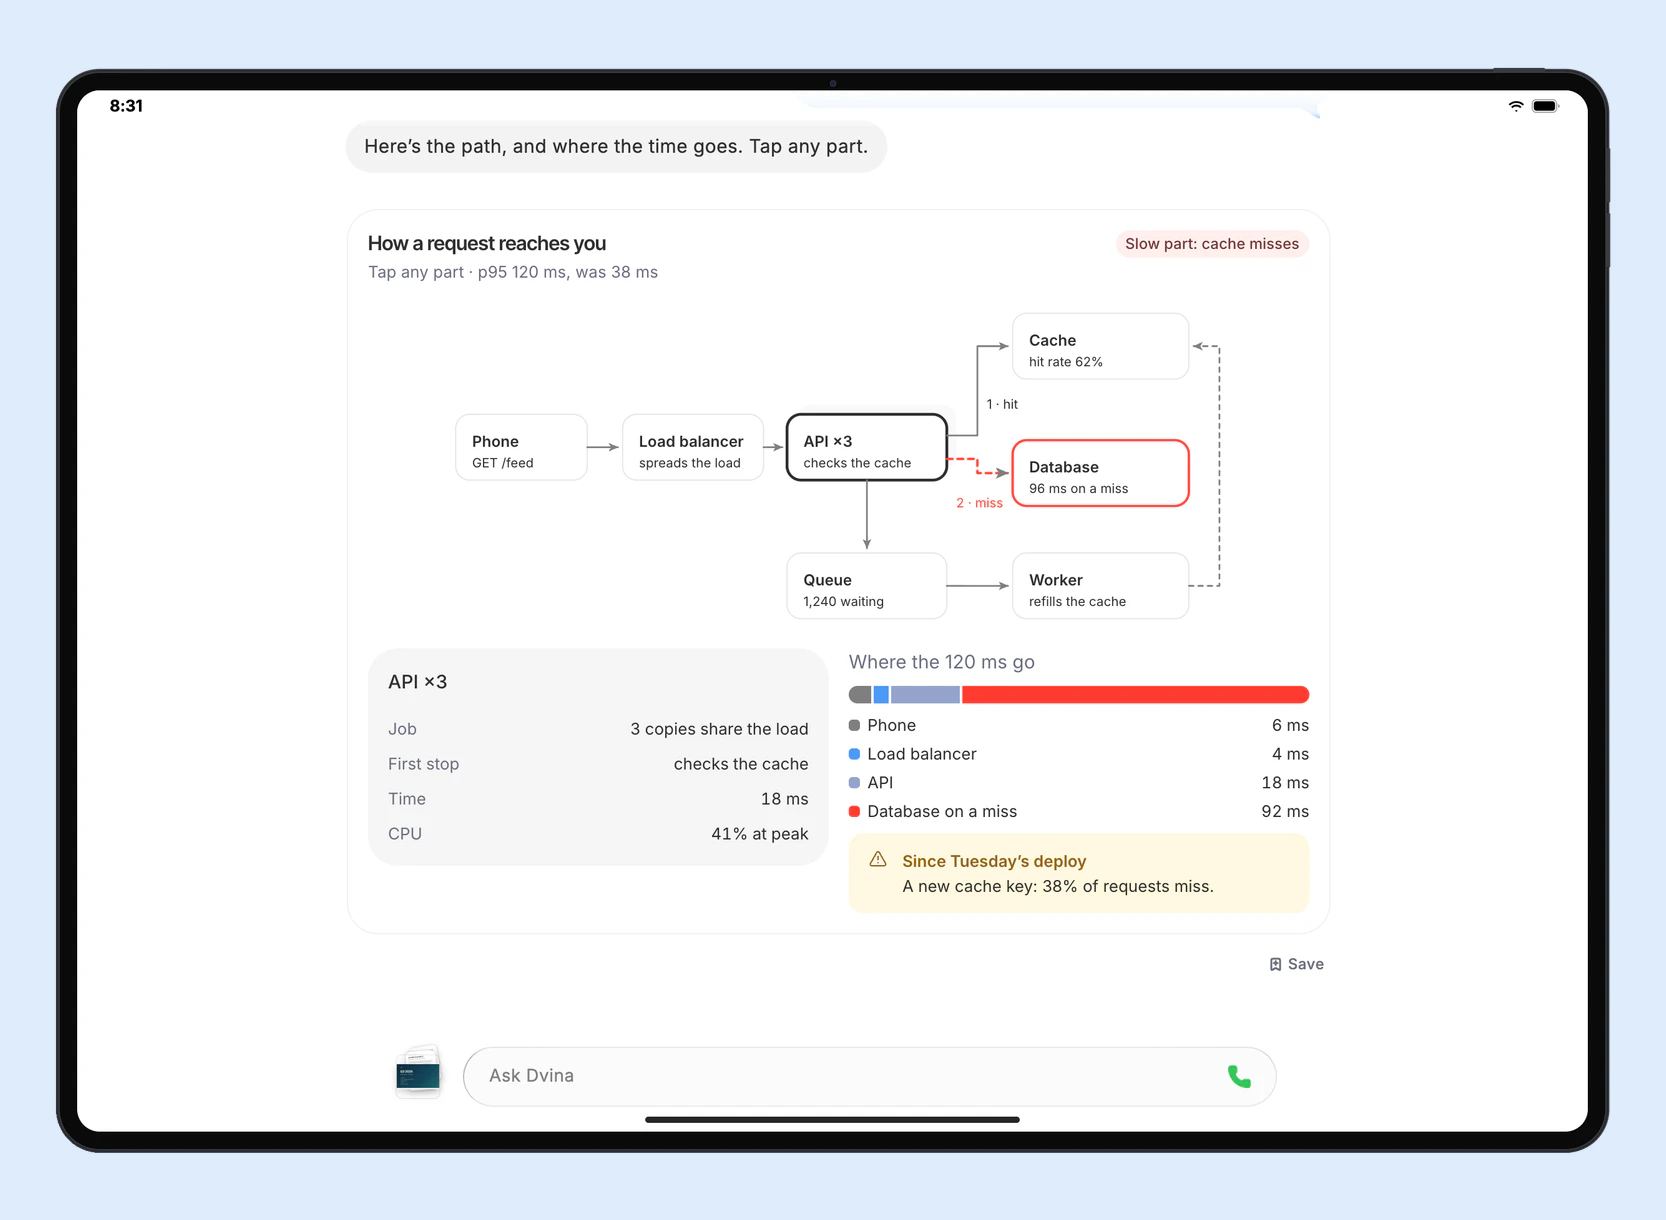Click the "1 · hit" edge label
Image resolution: width=1666 pixels, height=1220 pixels.
click(1002, 404)
